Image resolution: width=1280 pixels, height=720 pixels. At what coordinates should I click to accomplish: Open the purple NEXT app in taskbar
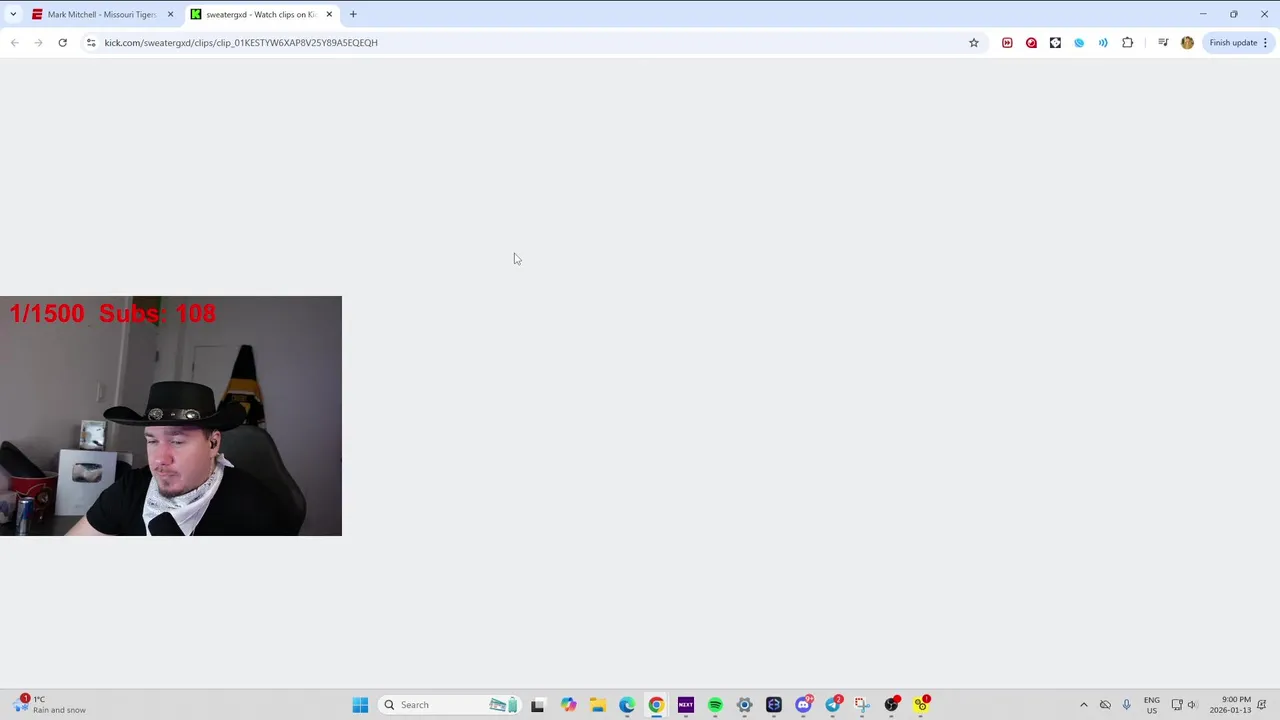(x=685, y=705)
